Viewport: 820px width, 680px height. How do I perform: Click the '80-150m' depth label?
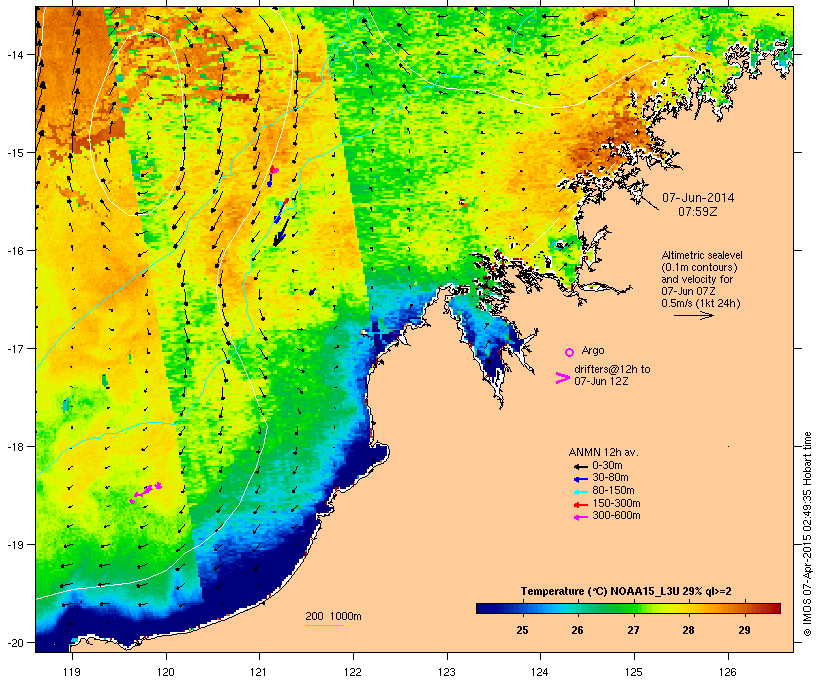(x=613, y=491)
